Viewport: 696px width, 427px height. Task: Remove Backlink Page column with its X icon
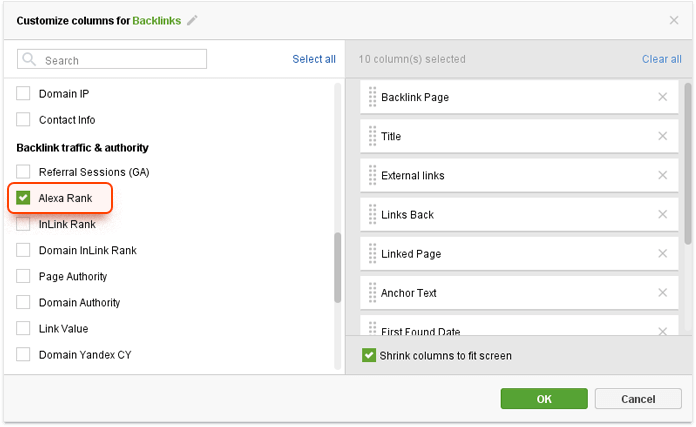pos(662,97)
